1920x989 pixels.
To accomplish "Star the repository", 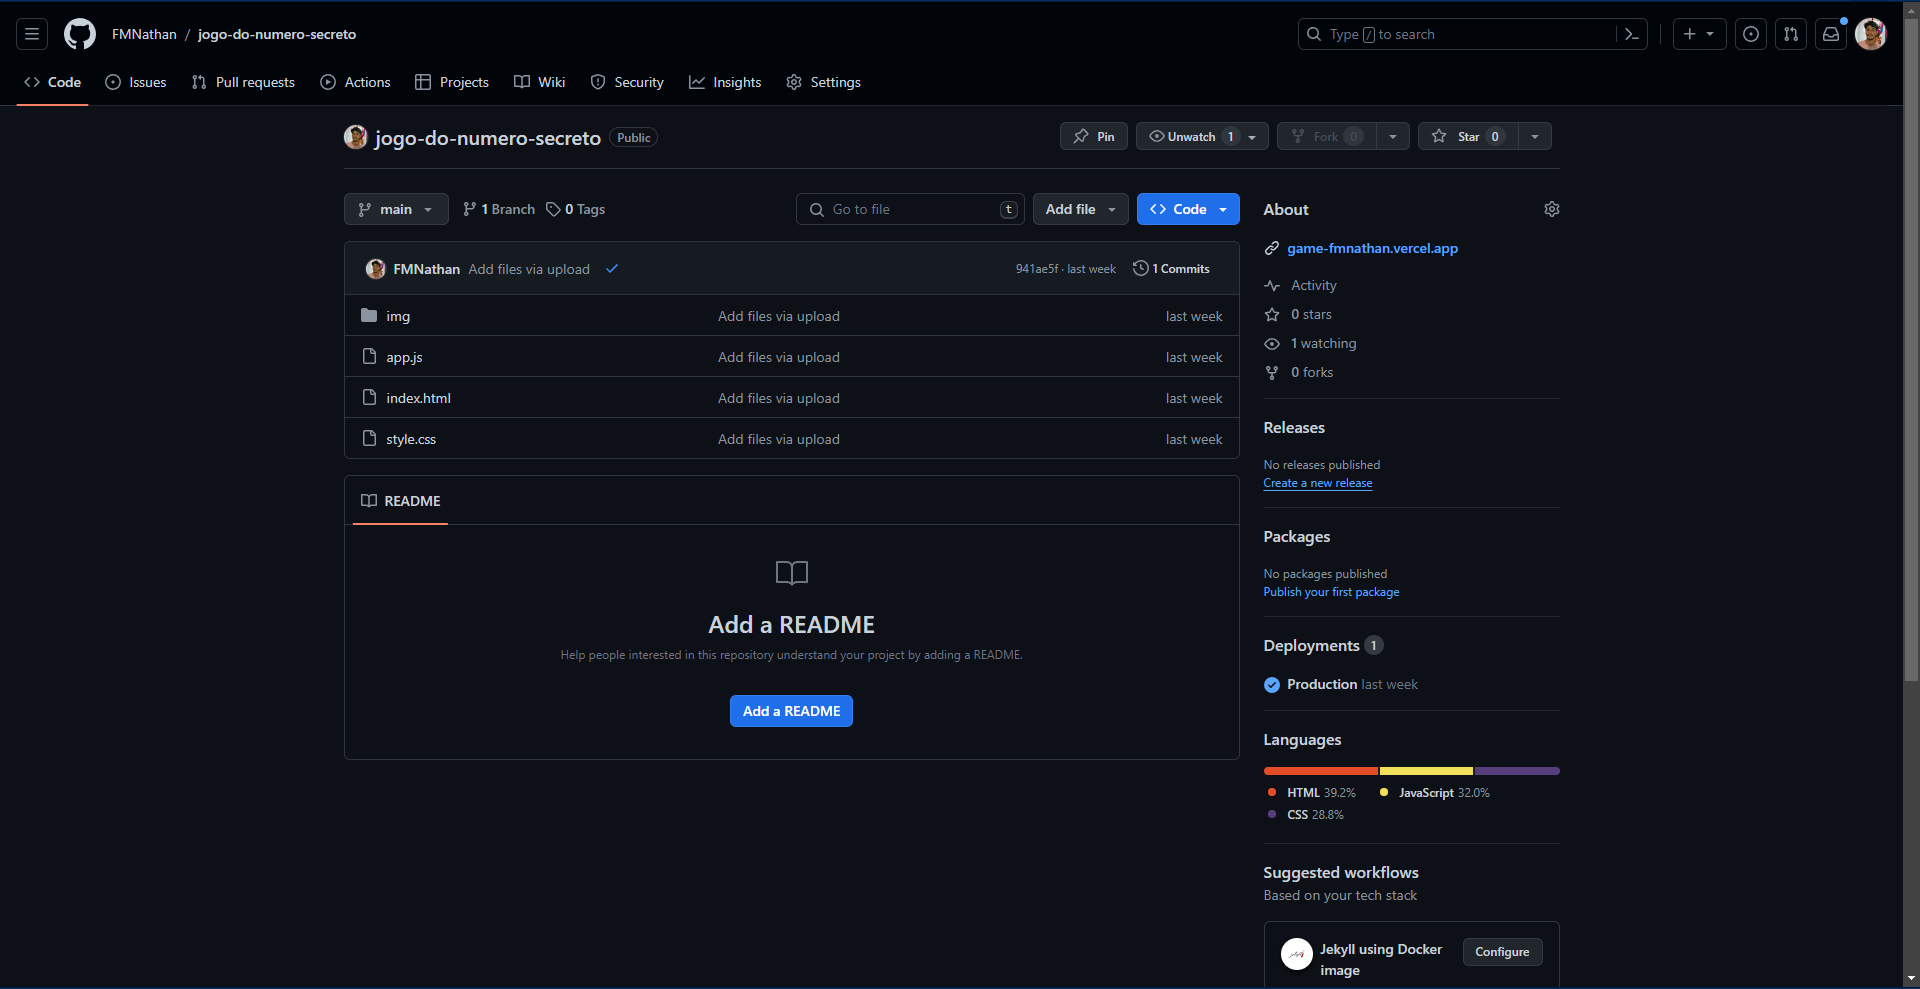I will pyautogui.click(x=1468, y=136).
